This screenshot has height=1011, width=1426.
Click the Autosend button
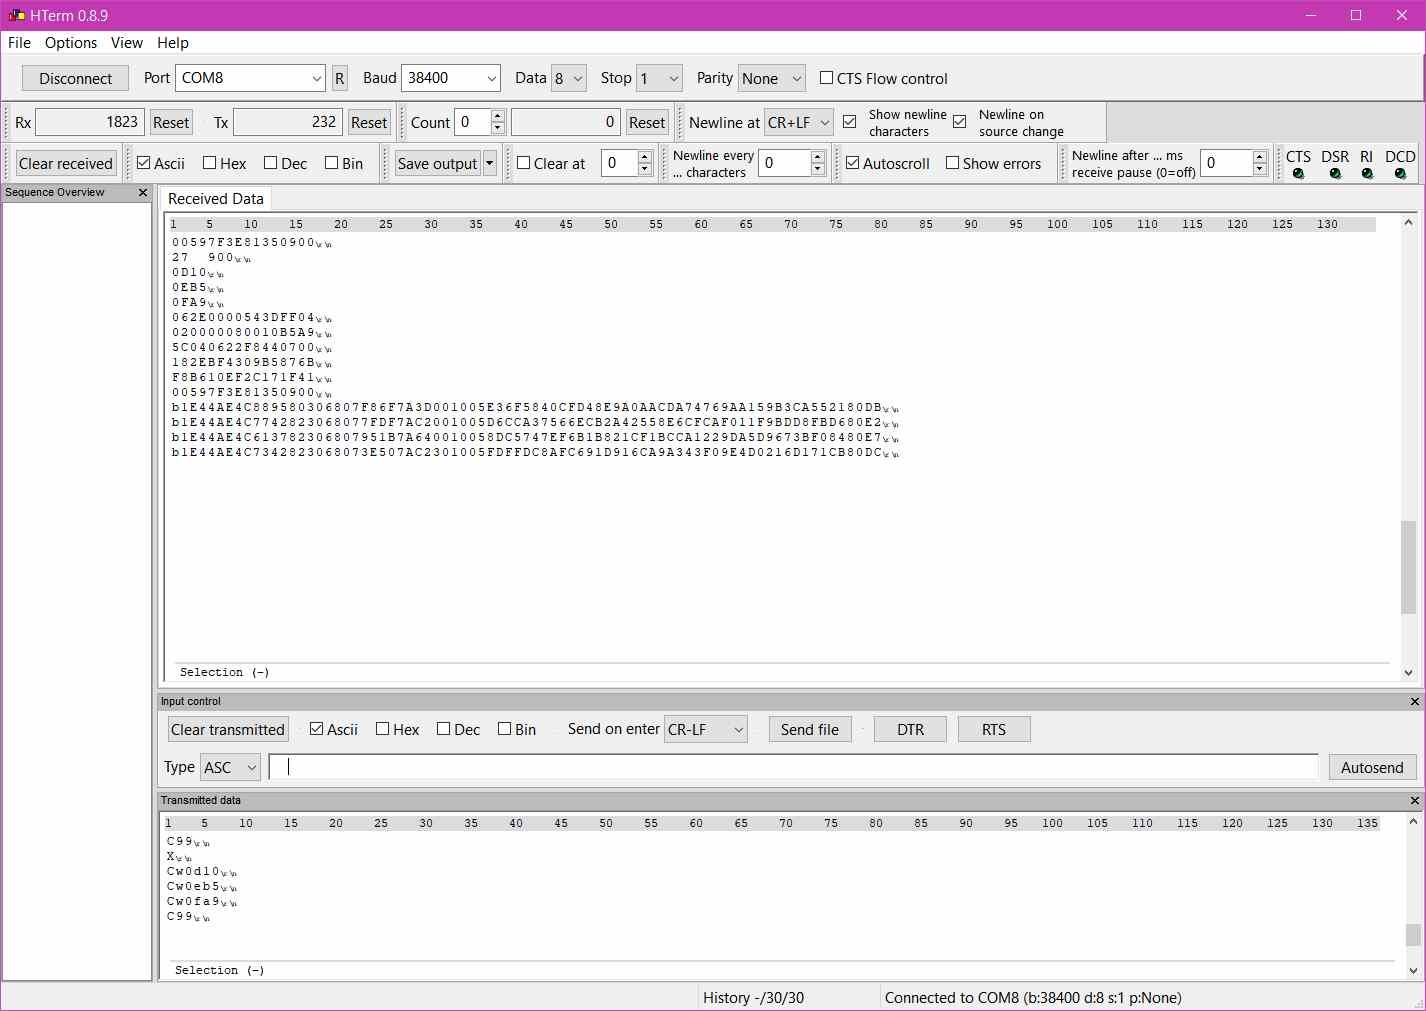point(1372,767)
